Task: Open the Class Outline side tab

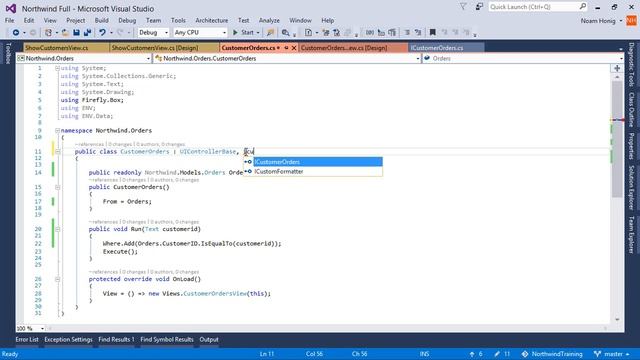Action: (x=631, y=109)
